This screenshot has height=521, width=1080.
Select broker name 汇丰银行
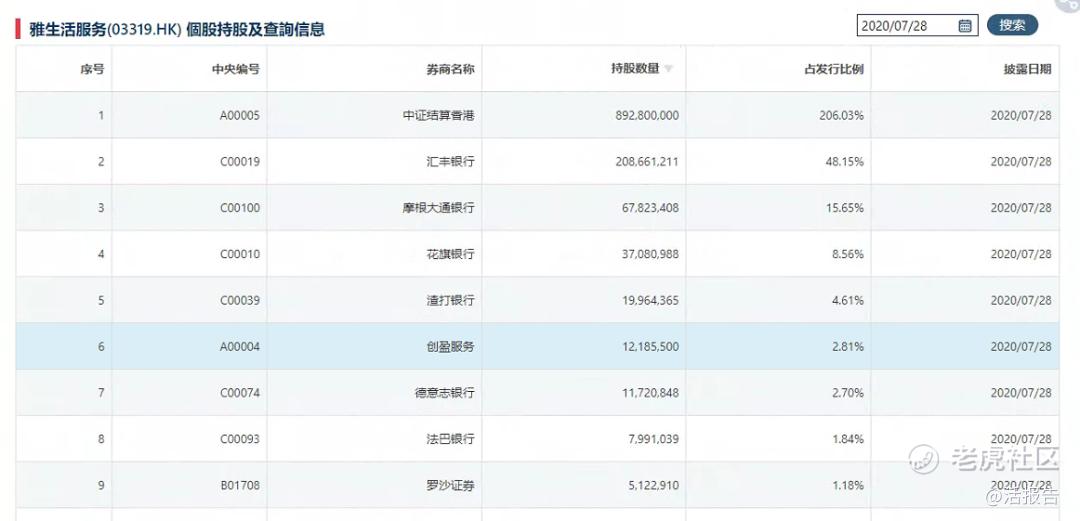click(x=450, y=161)
